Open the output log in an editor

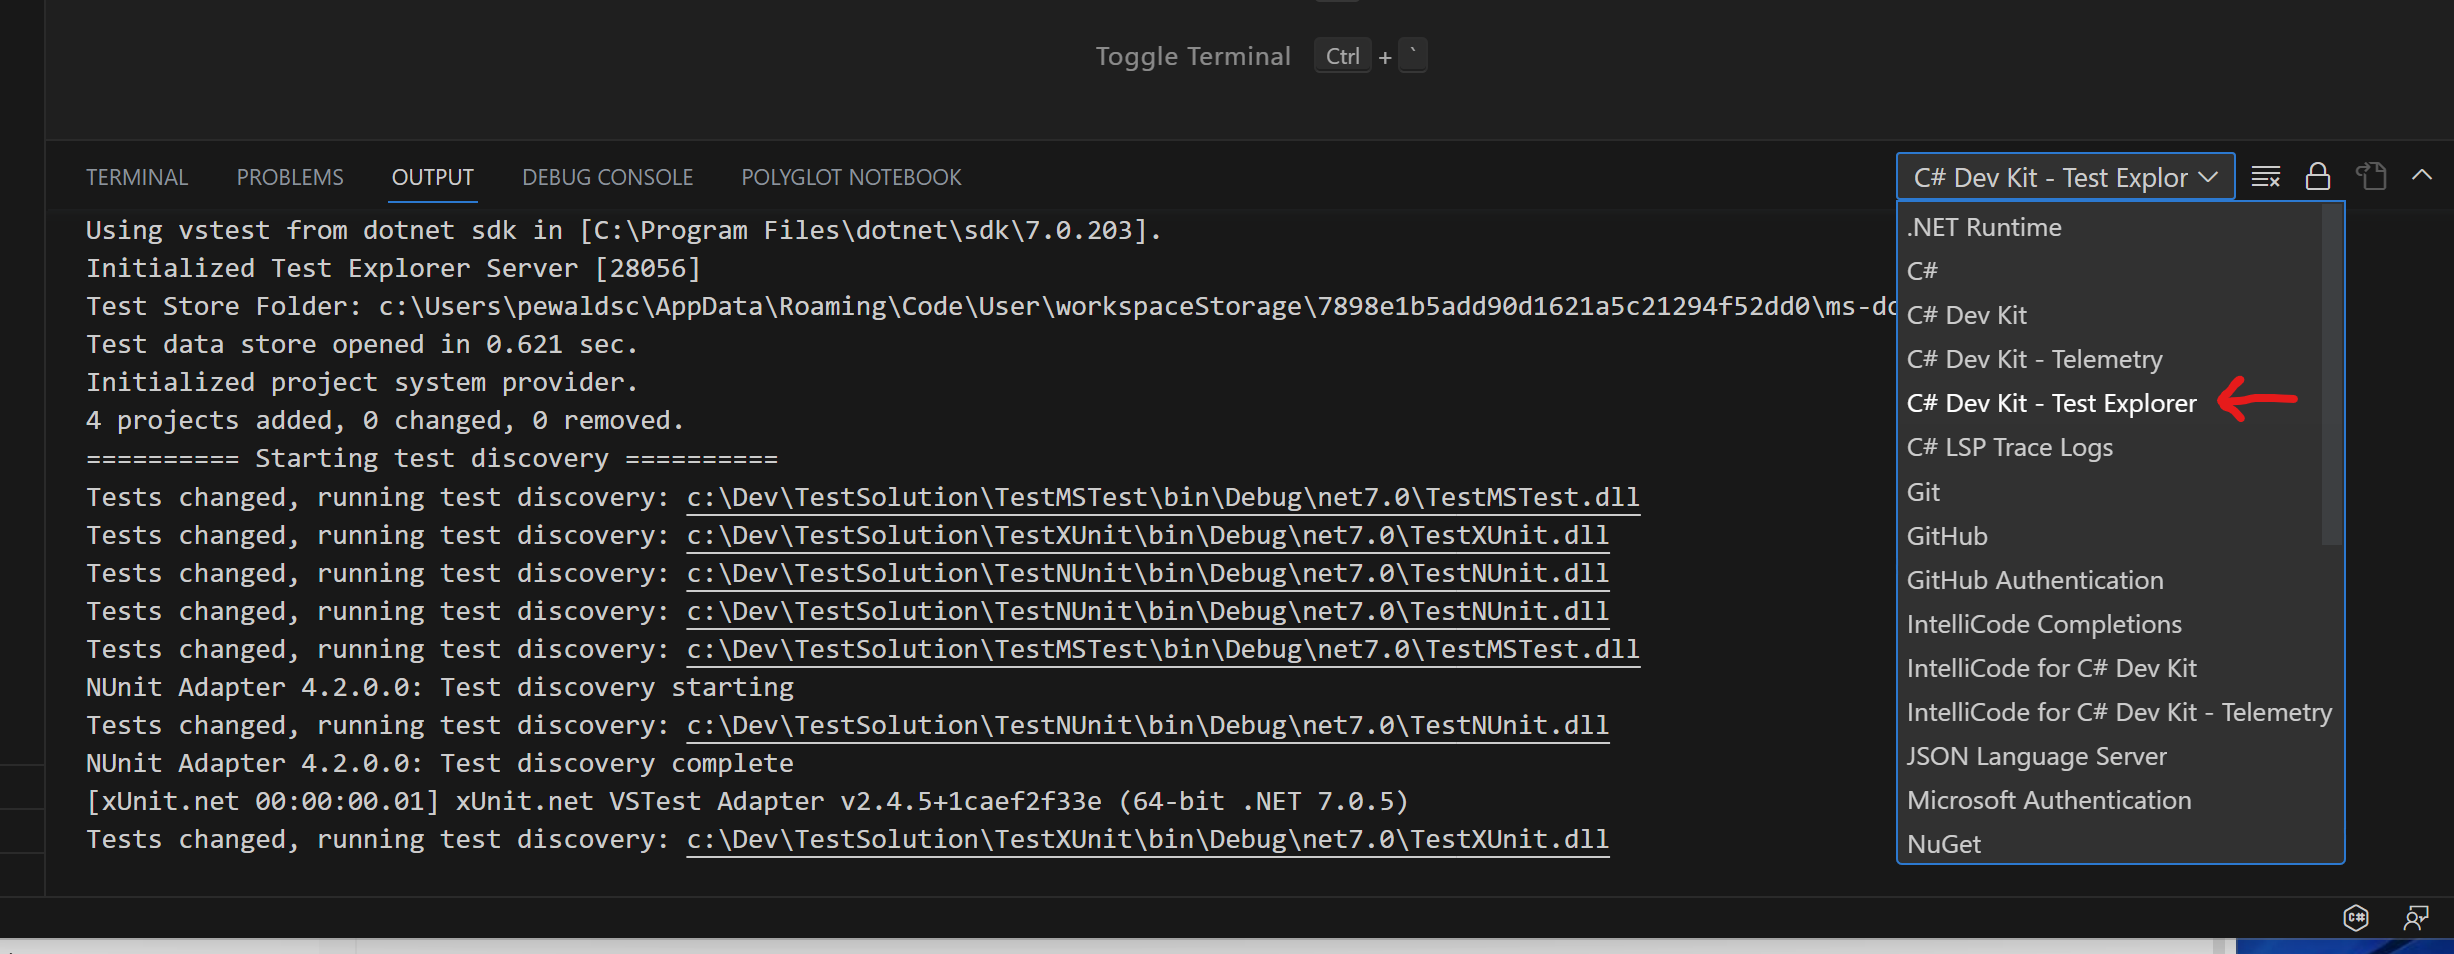[x=2370, y=176]
